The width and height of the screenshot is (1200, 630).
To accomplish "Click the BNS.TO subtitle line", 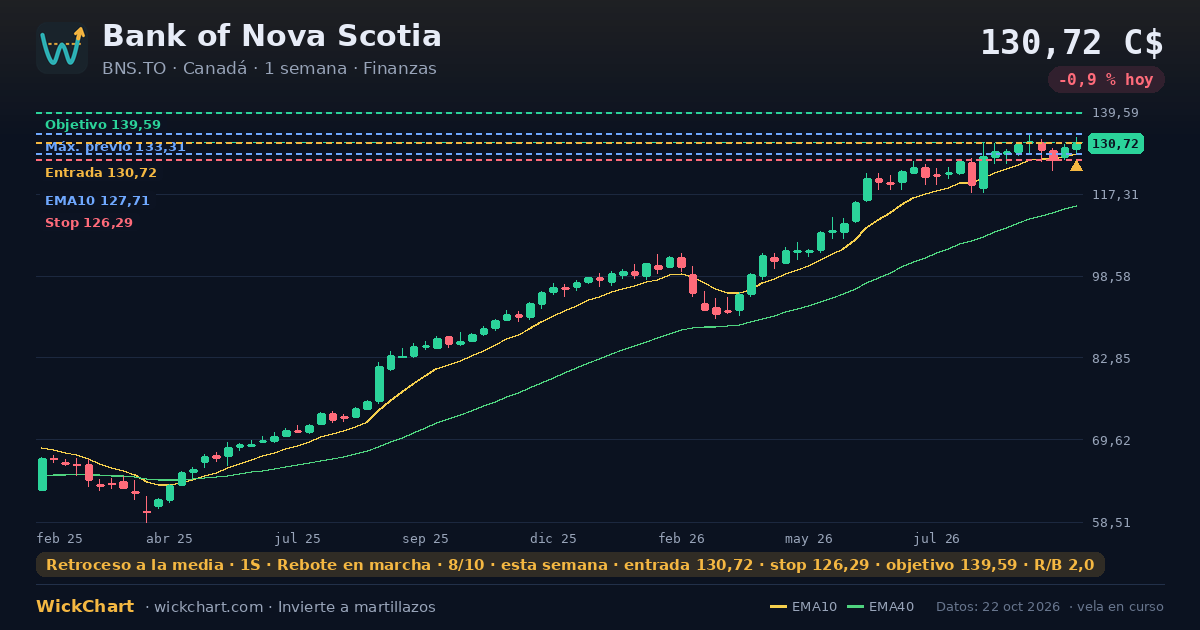I will coord(269,69).
